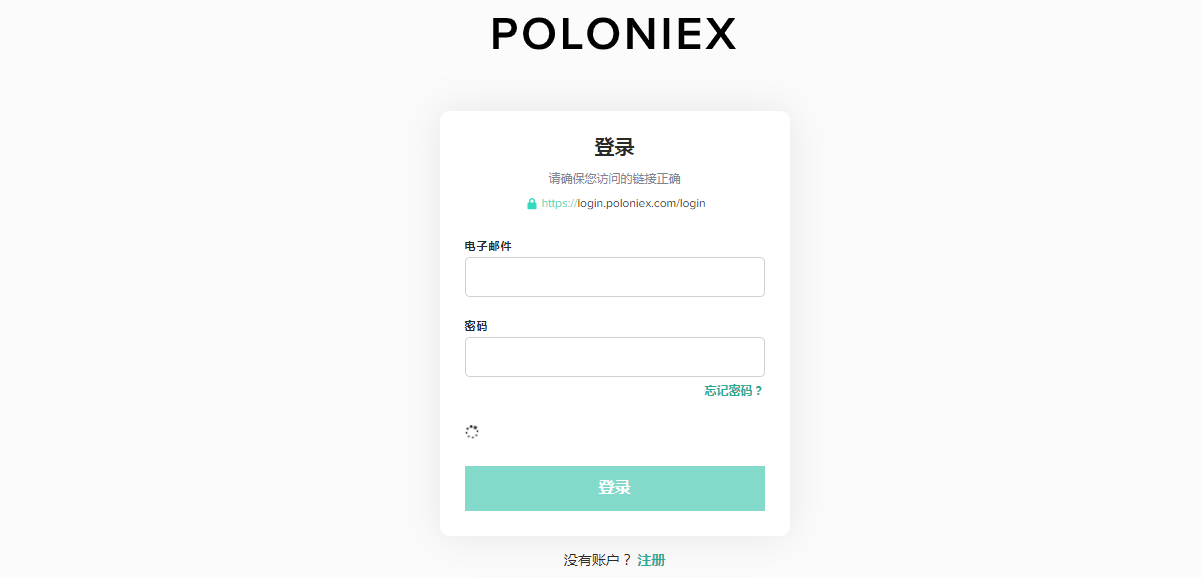Viewport: 1202px width, 578px height.
Task: Open the 忘记密码？ forgot password link
Action: click(x=734, y=391)
